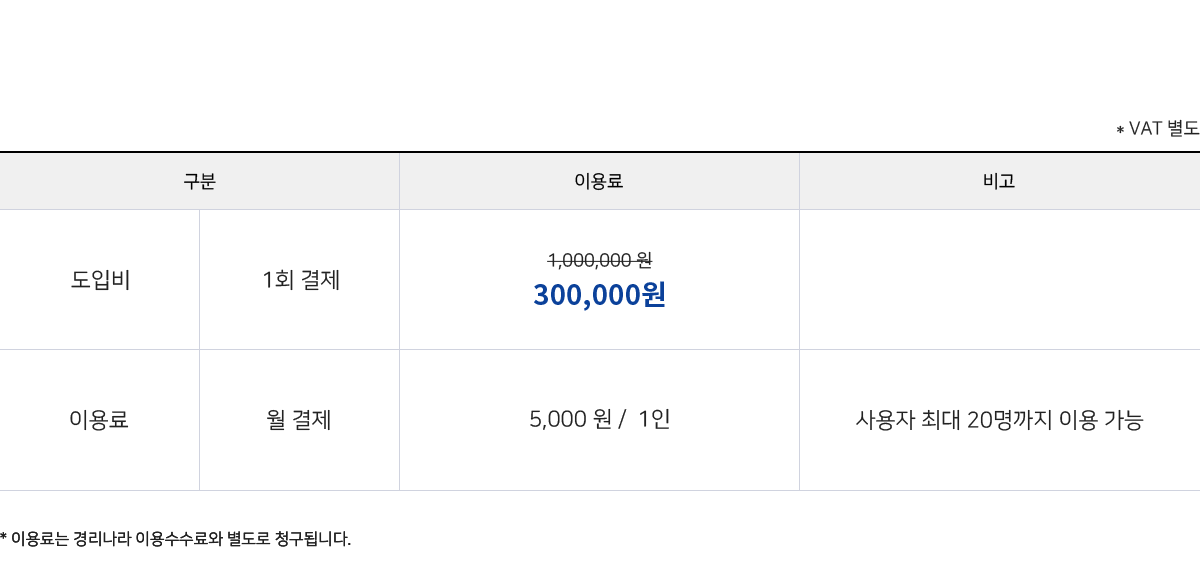The height and width of the screenshot is (577, 1200).
Task: Select the 월 결제 cell
Action: coord(299,420)
